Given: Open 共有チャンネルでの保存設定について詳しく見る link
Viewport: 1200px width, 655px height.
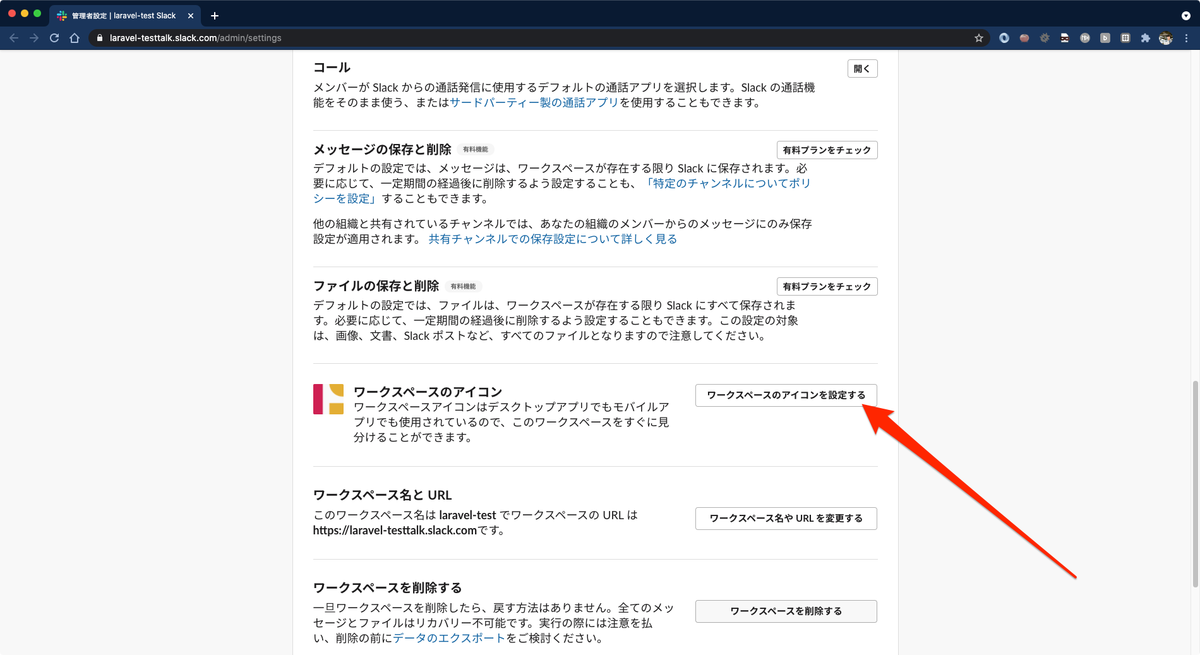Looking at the screenshot, I should click(x=553, y=239).
